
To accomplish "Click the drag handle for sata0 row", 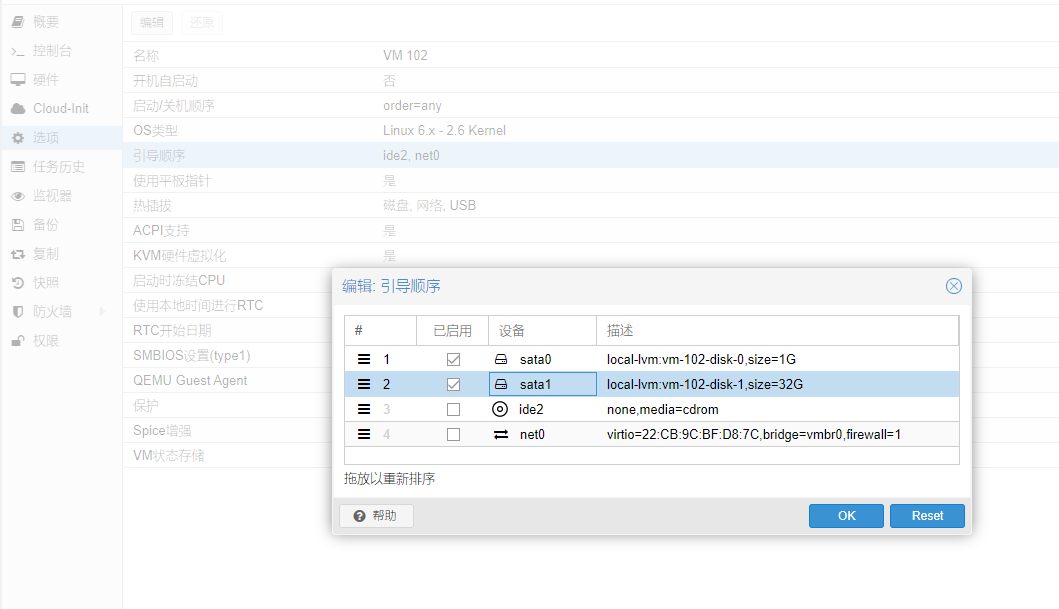I will click(x=364, y=359).
